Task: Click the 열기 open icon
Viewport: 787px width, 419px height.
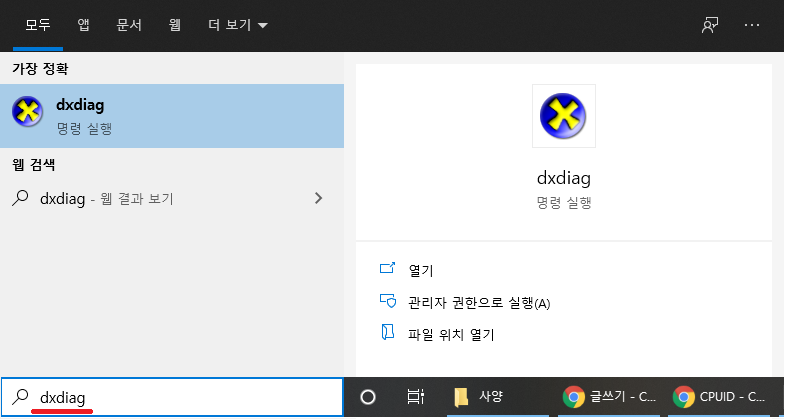Action: 387,268
